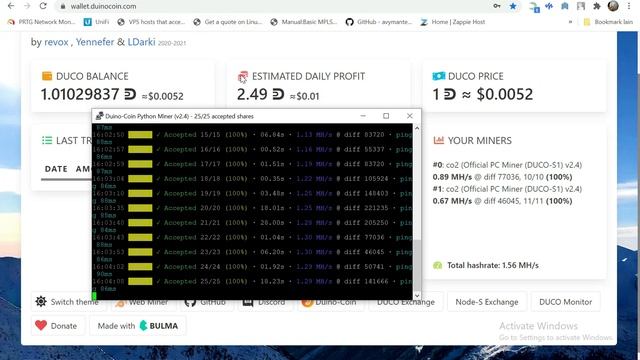Click the Total hashrate 1.56 MH/s text

(493, 265)
